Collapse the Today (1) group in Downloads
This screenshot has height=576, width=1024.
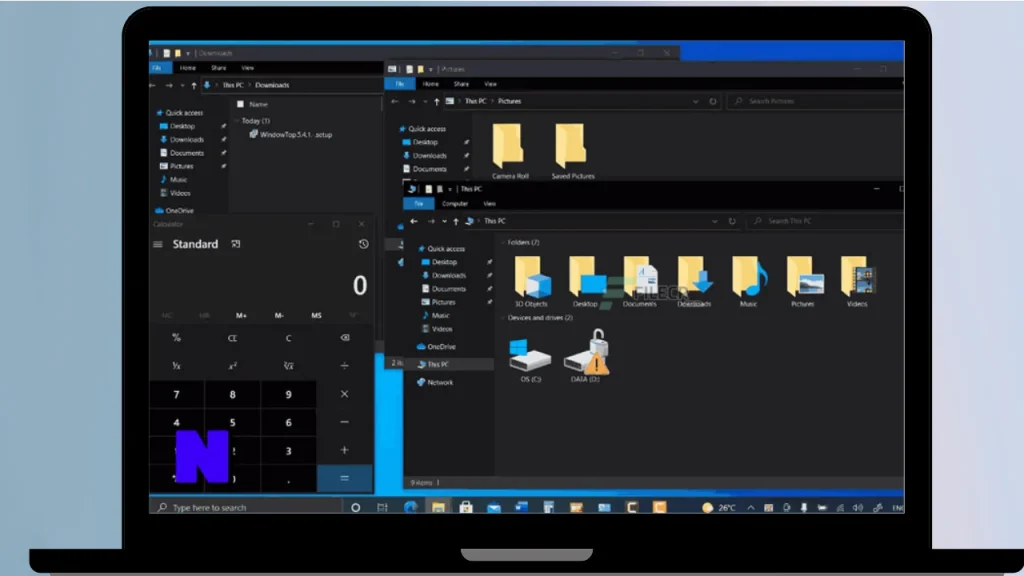coord(237,121)
